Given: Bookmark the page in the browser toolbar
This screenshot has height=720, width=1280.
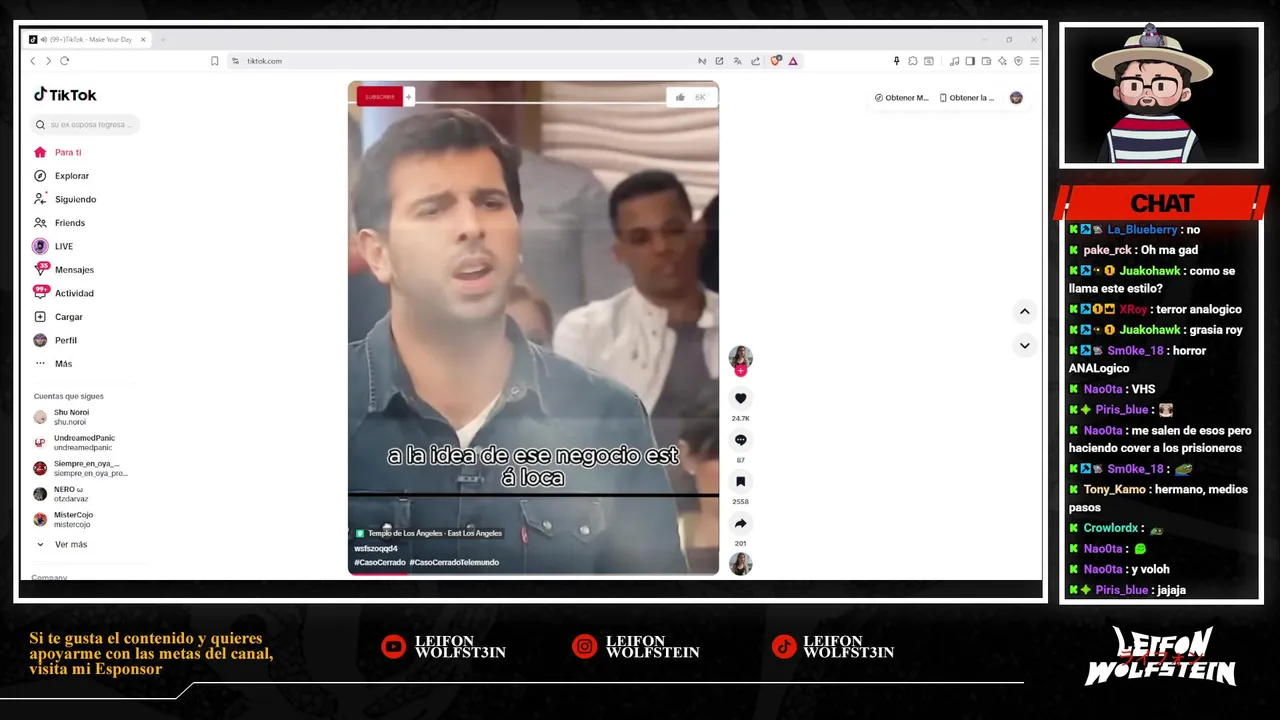Looking at the screenshot, I should coord(214,61).
